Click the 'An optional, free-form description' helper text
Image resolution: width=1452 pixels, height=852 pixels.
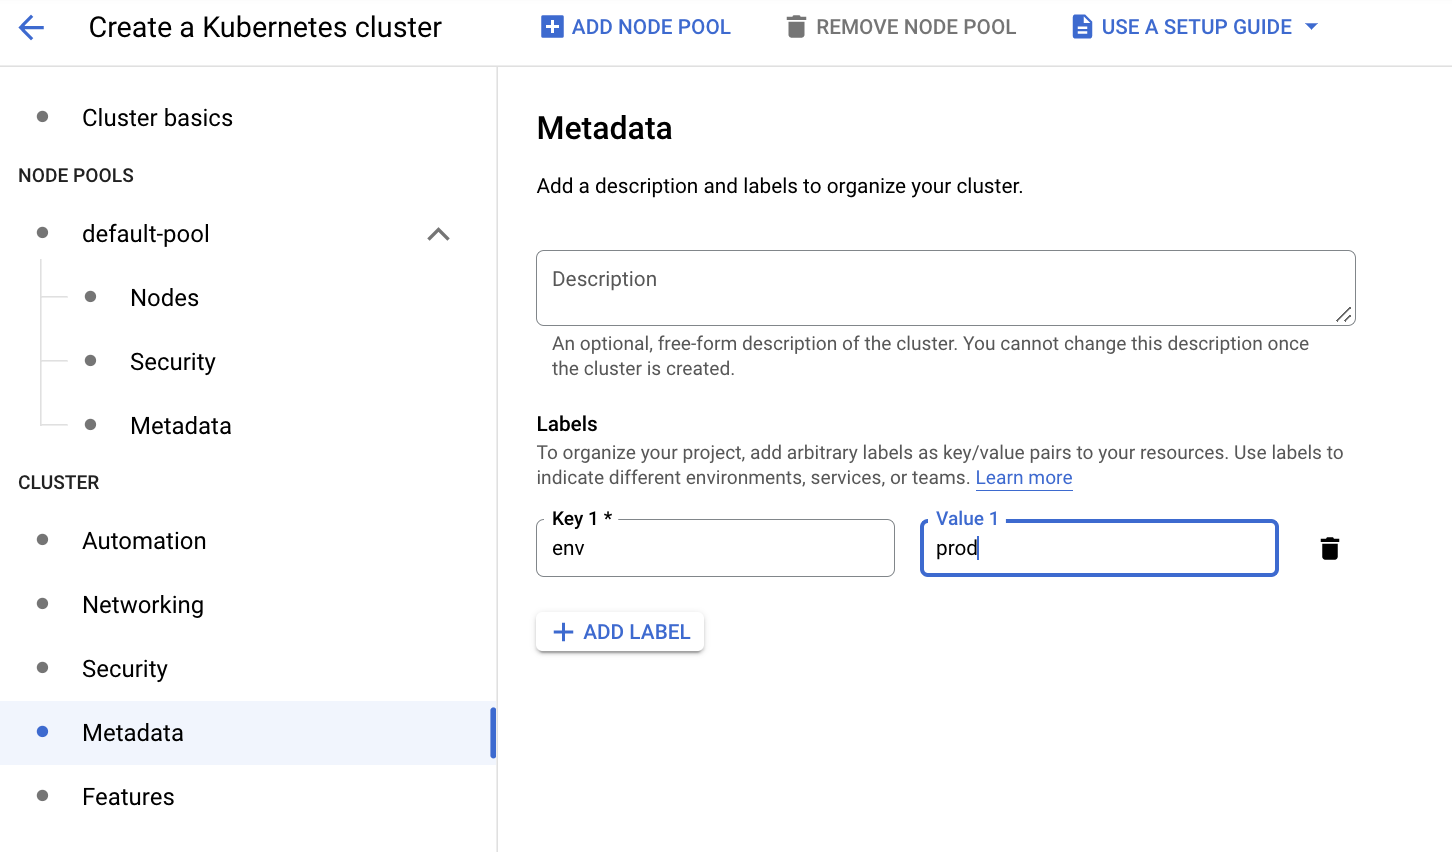coord(930,356)
